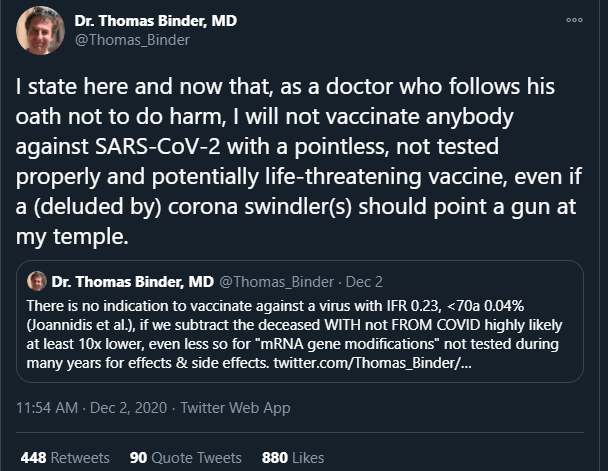608x471 pixels.
Task: Open the quoted tweet card body text
Action: pos(294,335)
